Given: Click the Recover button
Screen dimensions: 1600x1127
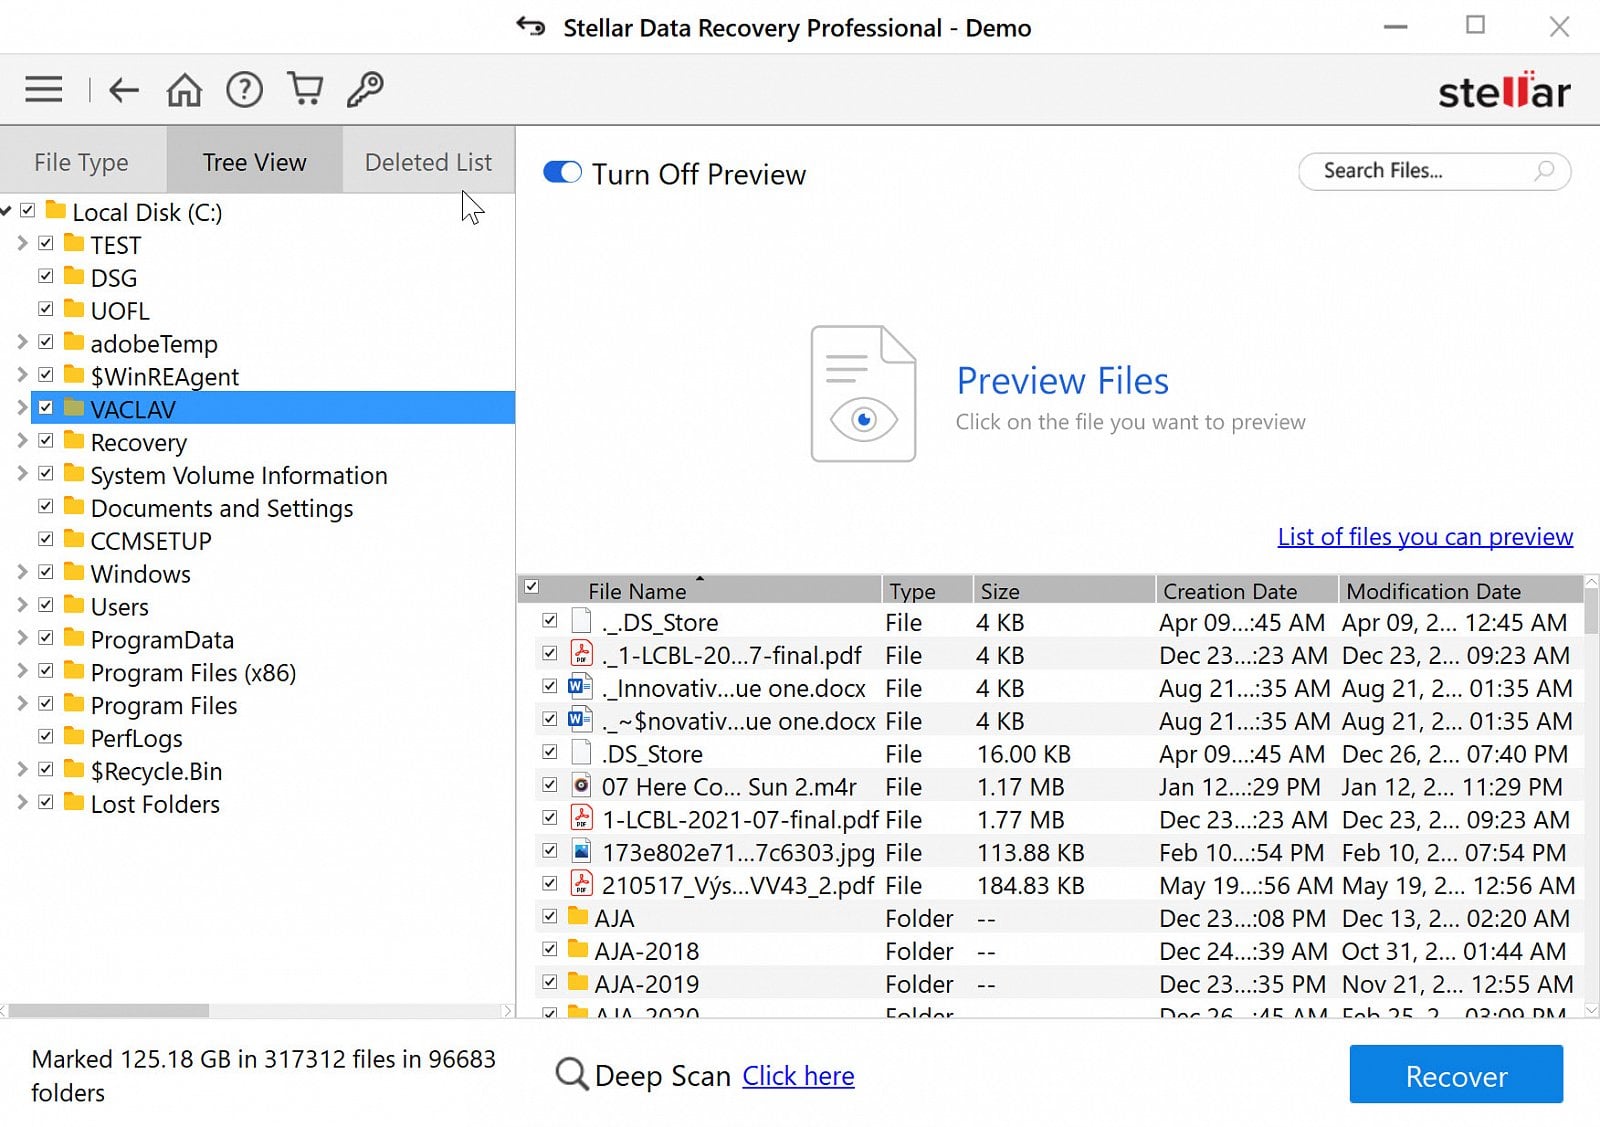Looking at the screenshot, I should pyautogui.click(x=1456, y=1075).
